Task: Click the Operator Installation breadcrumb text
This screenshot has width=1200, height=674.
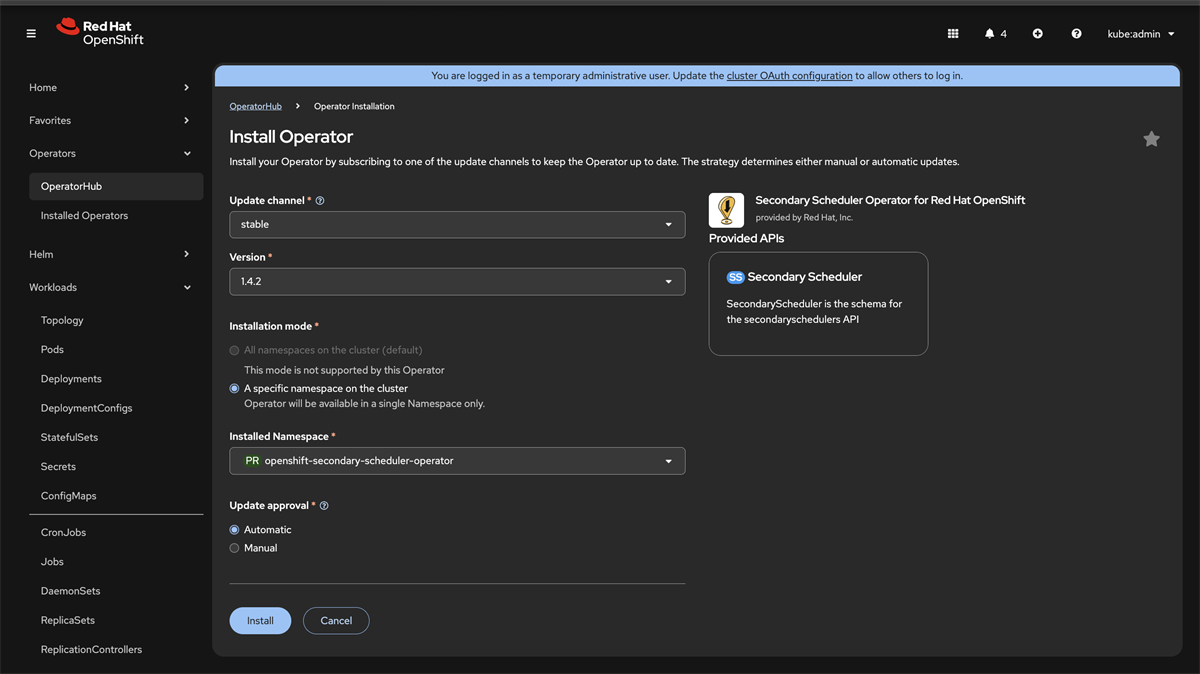Action: point(354,106)
